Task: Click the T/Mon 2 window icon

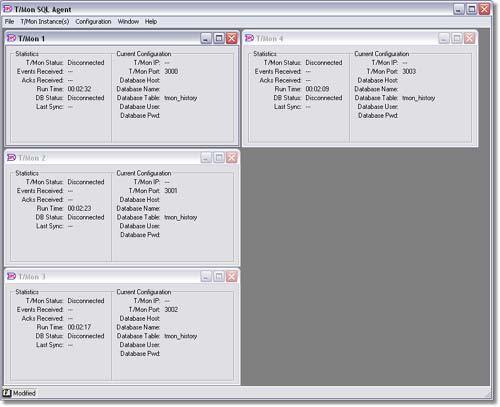Action: click(12, 157)
